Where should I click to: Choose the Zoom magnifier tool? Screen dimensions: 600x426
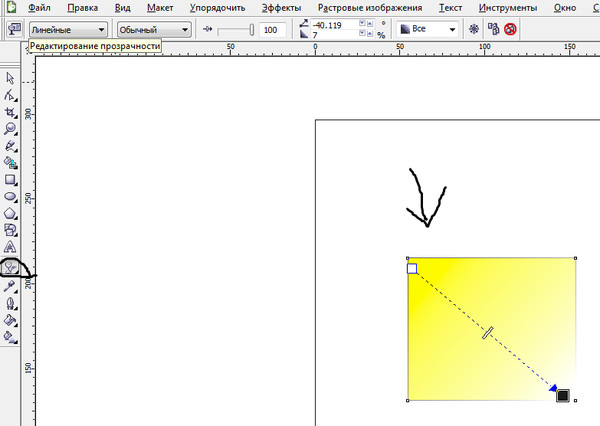point(10,129)
